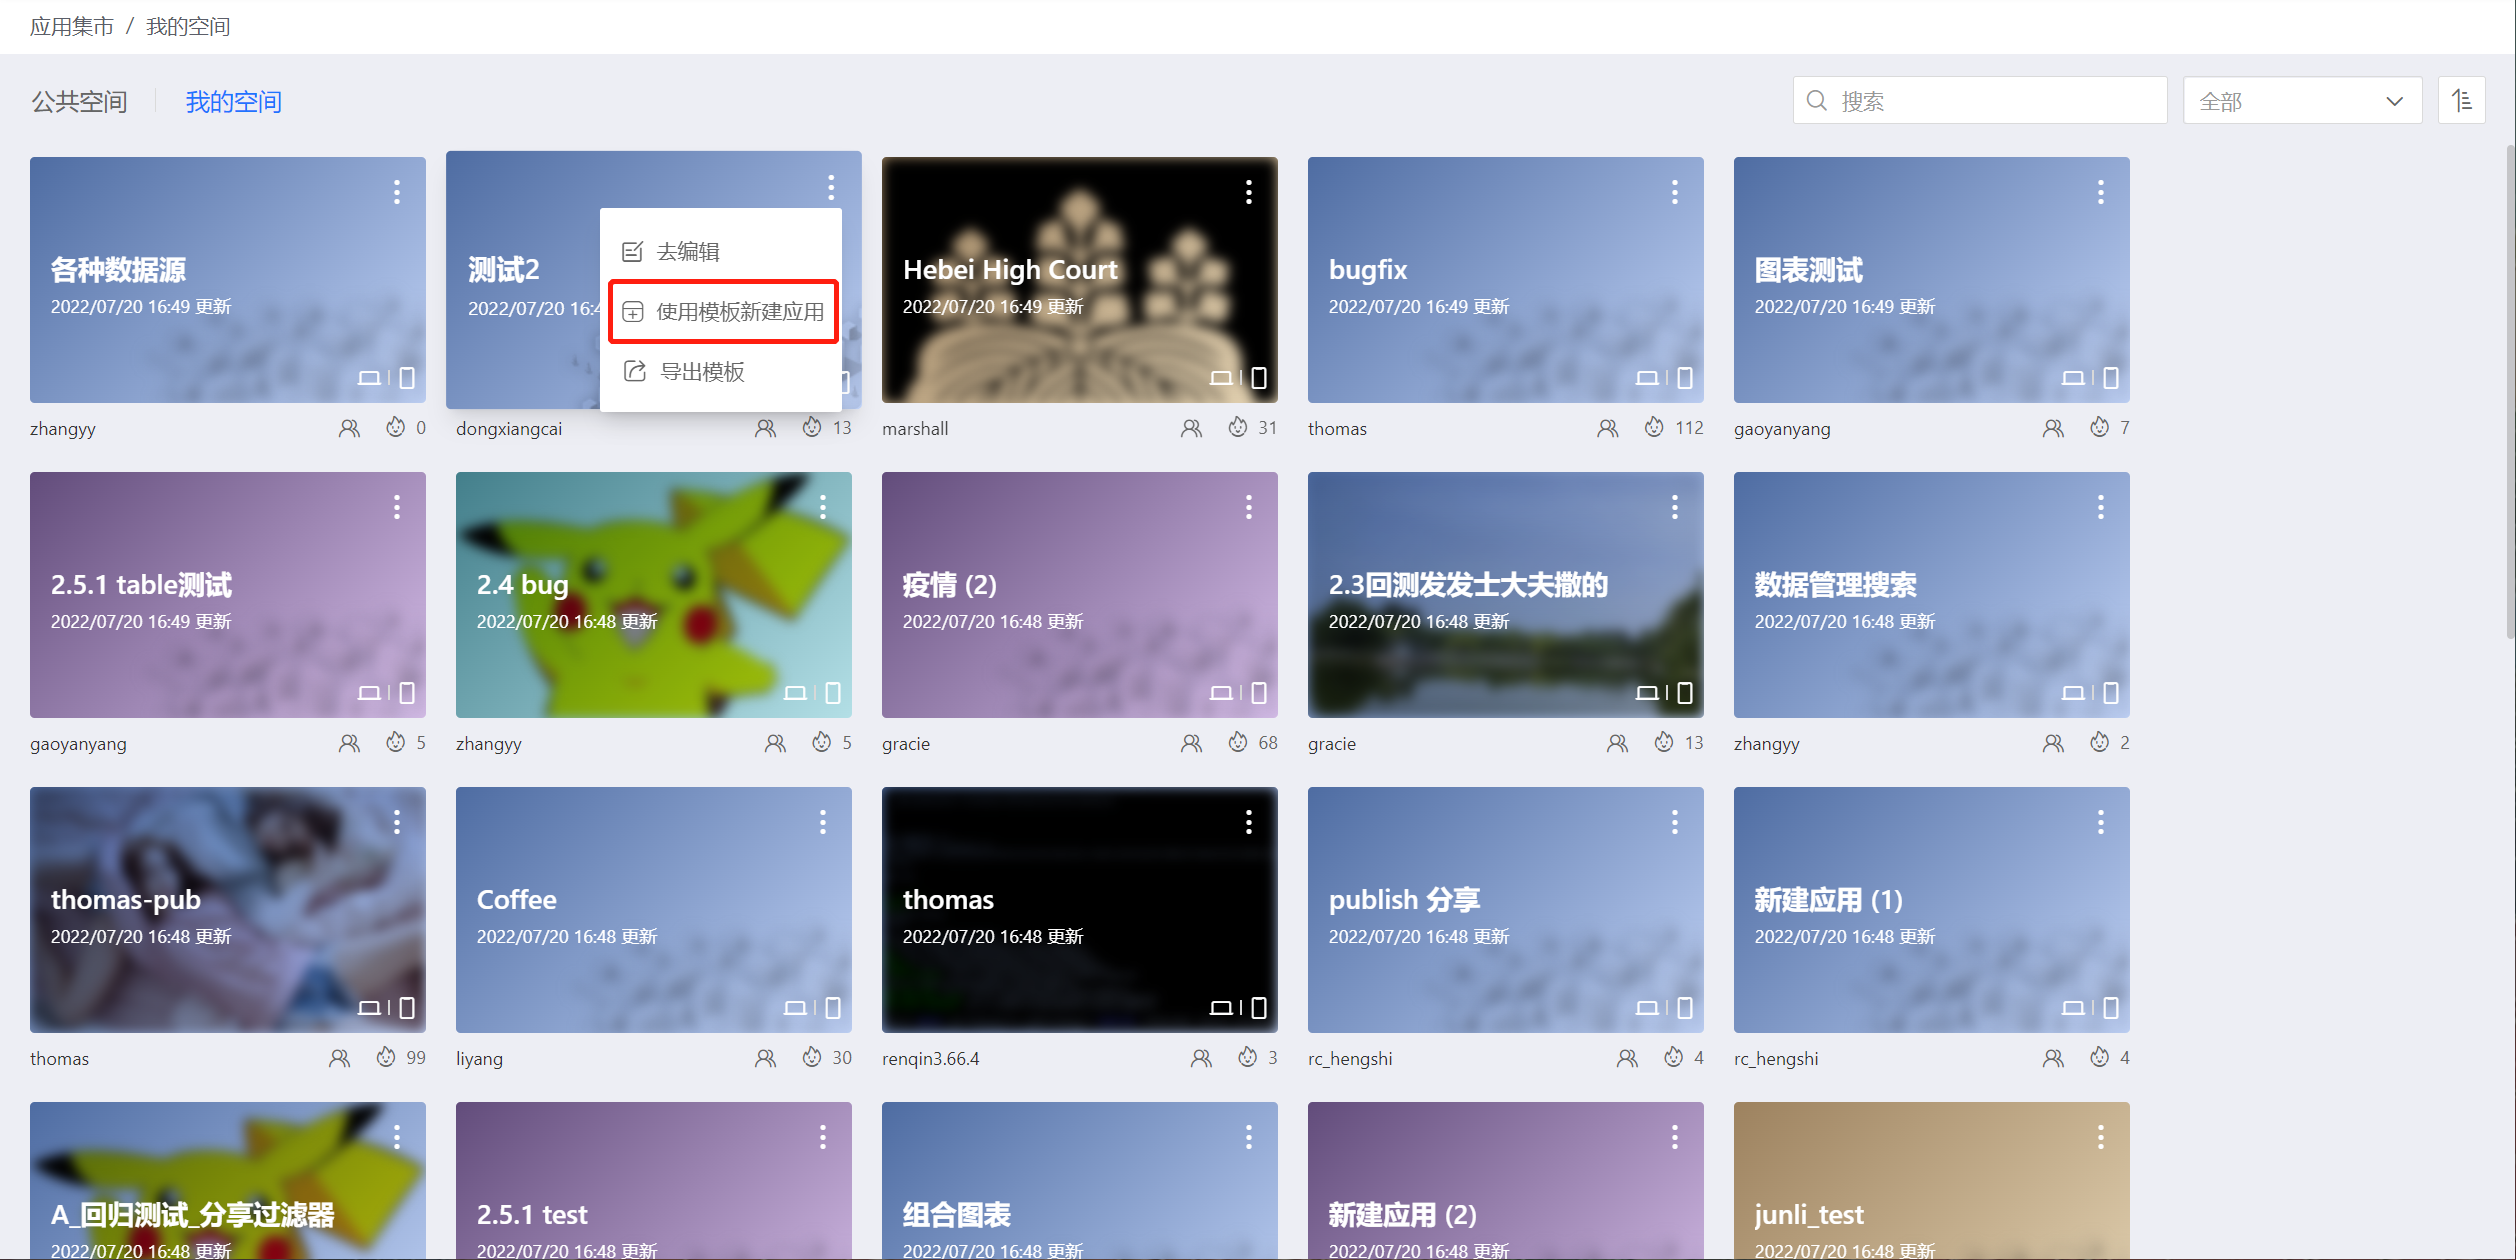Screen dimensions: 2516x1260
Task: Open three-dot options on junli_test card
Action: (x=2100, y=1137)
